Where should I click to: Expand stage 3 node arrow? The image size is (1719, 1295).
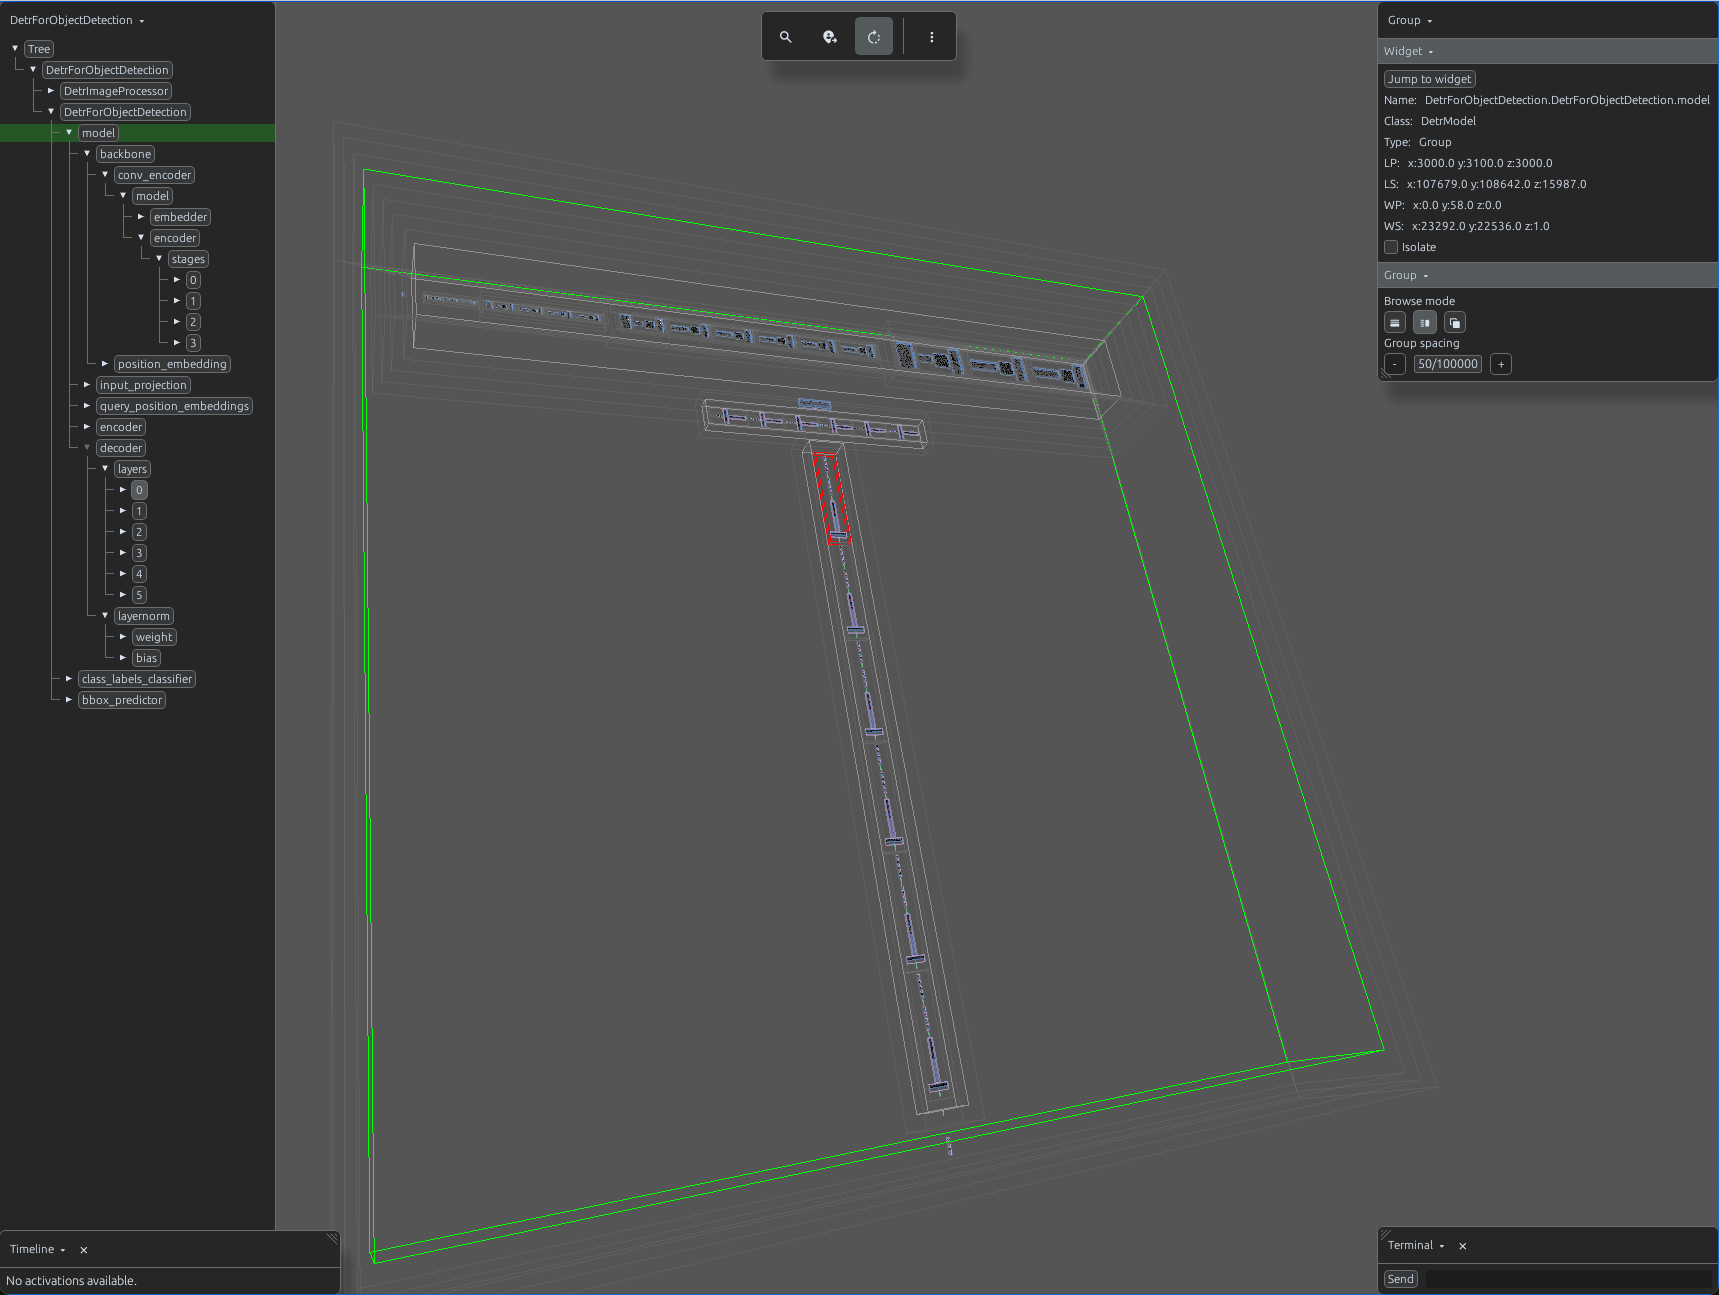177,342
